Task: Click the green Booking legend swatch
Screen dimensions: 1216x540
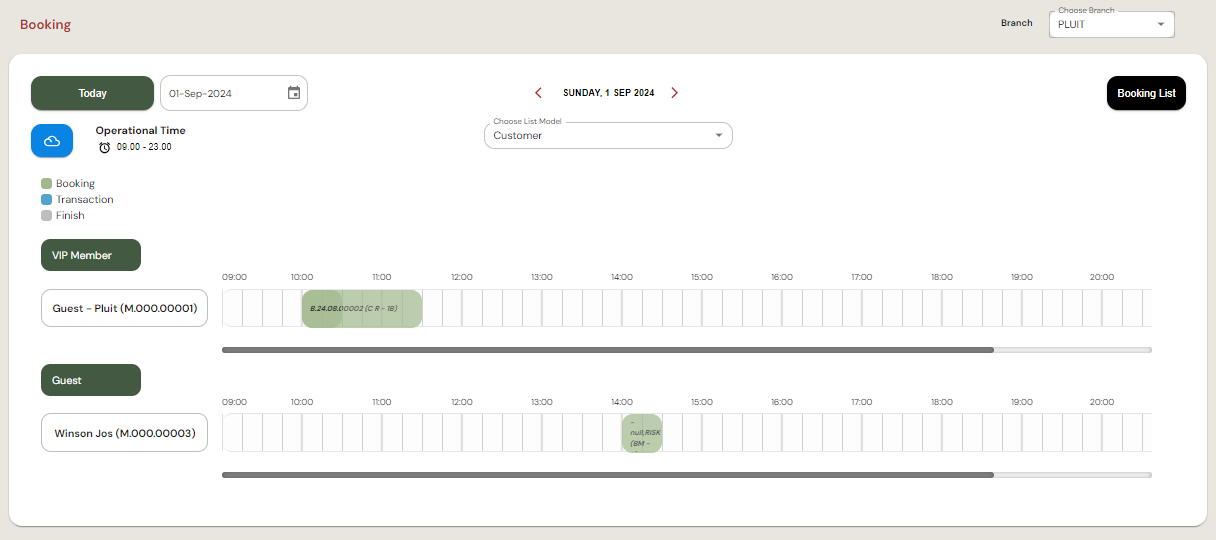Action: coord(46,184)
